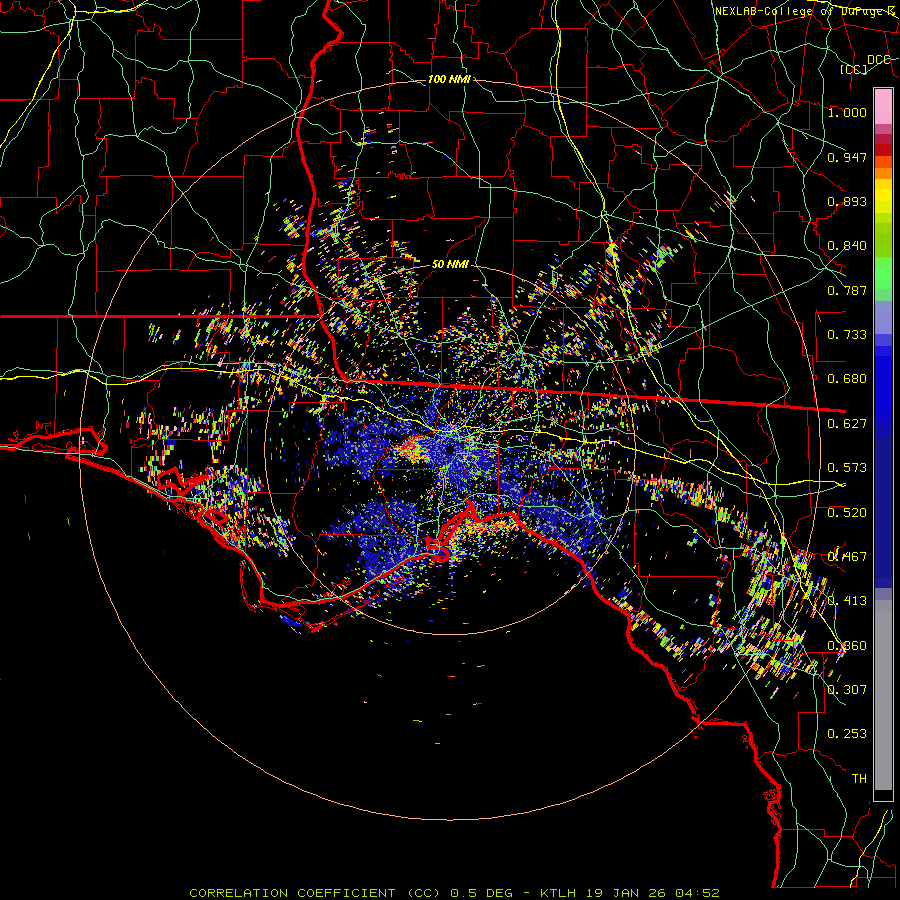Screen dimensions: 900x900
Task: Click the 0.893 scale value
Action: [x=847, y=201]
